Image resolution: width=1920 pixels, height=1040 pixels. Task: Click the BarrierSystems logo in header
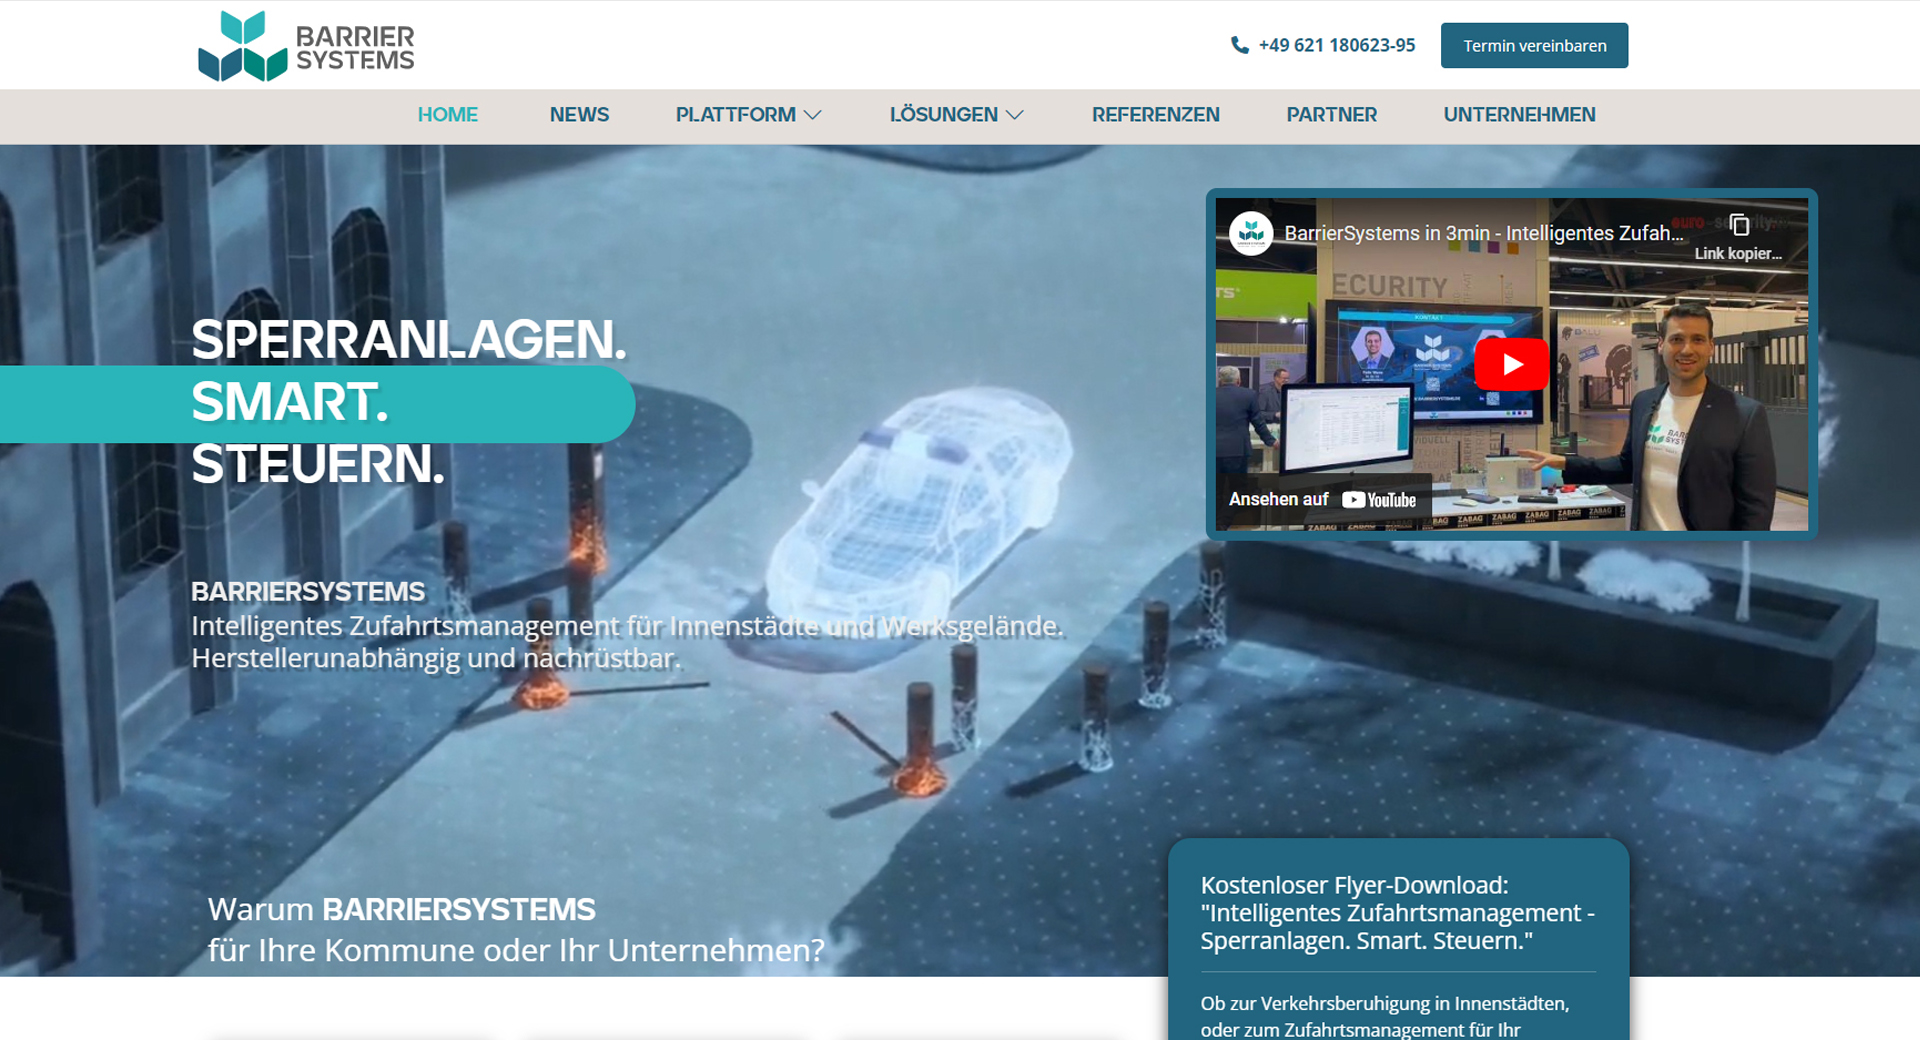coord(306,46)
